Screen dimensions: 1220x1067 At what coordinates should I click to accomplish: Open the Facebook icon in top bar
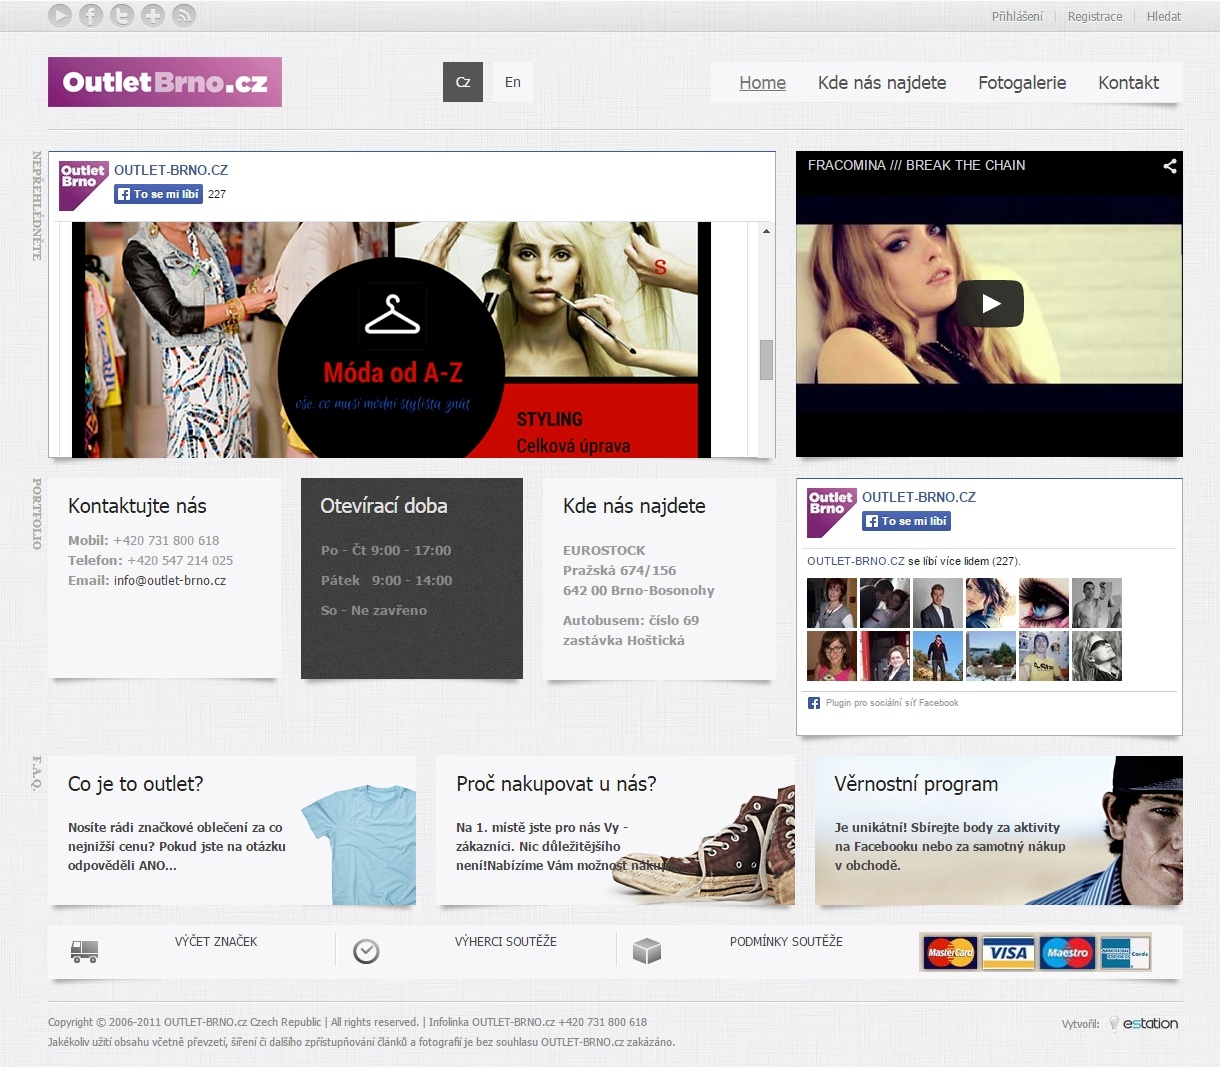click(x=91, y=15)
